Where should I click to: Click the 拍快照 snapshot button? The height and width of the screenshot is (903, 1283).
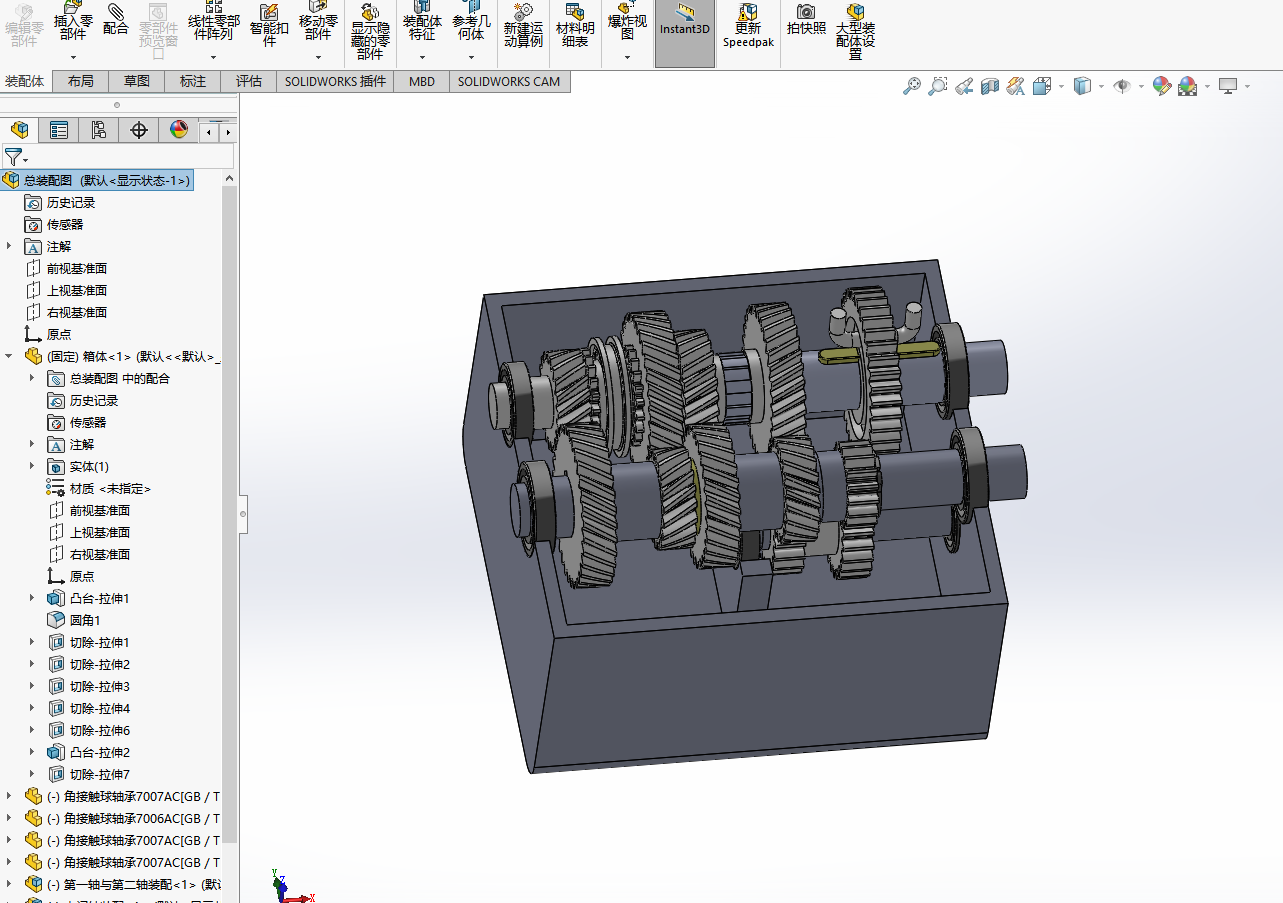click(x=806, y=21)
